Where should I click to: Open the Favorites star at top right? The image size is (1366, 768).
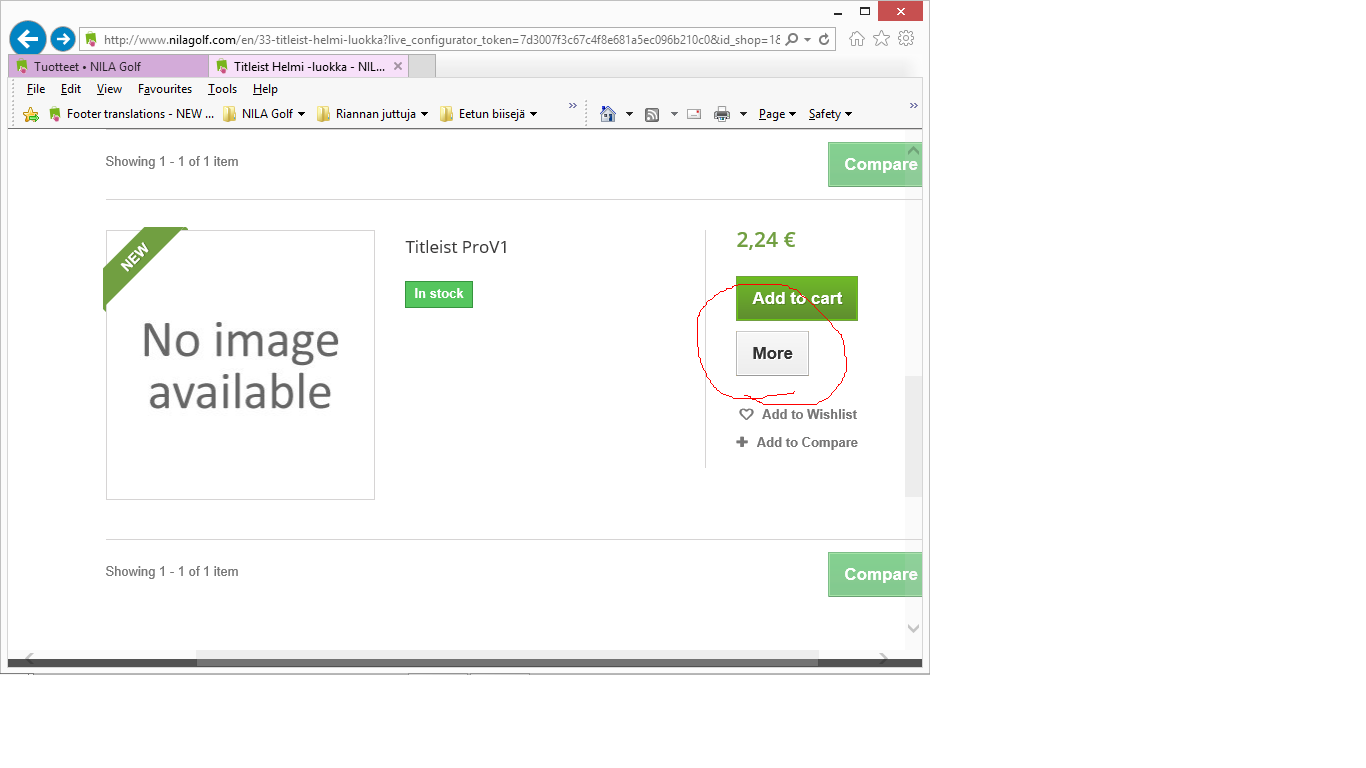click(x=881, y=39)
